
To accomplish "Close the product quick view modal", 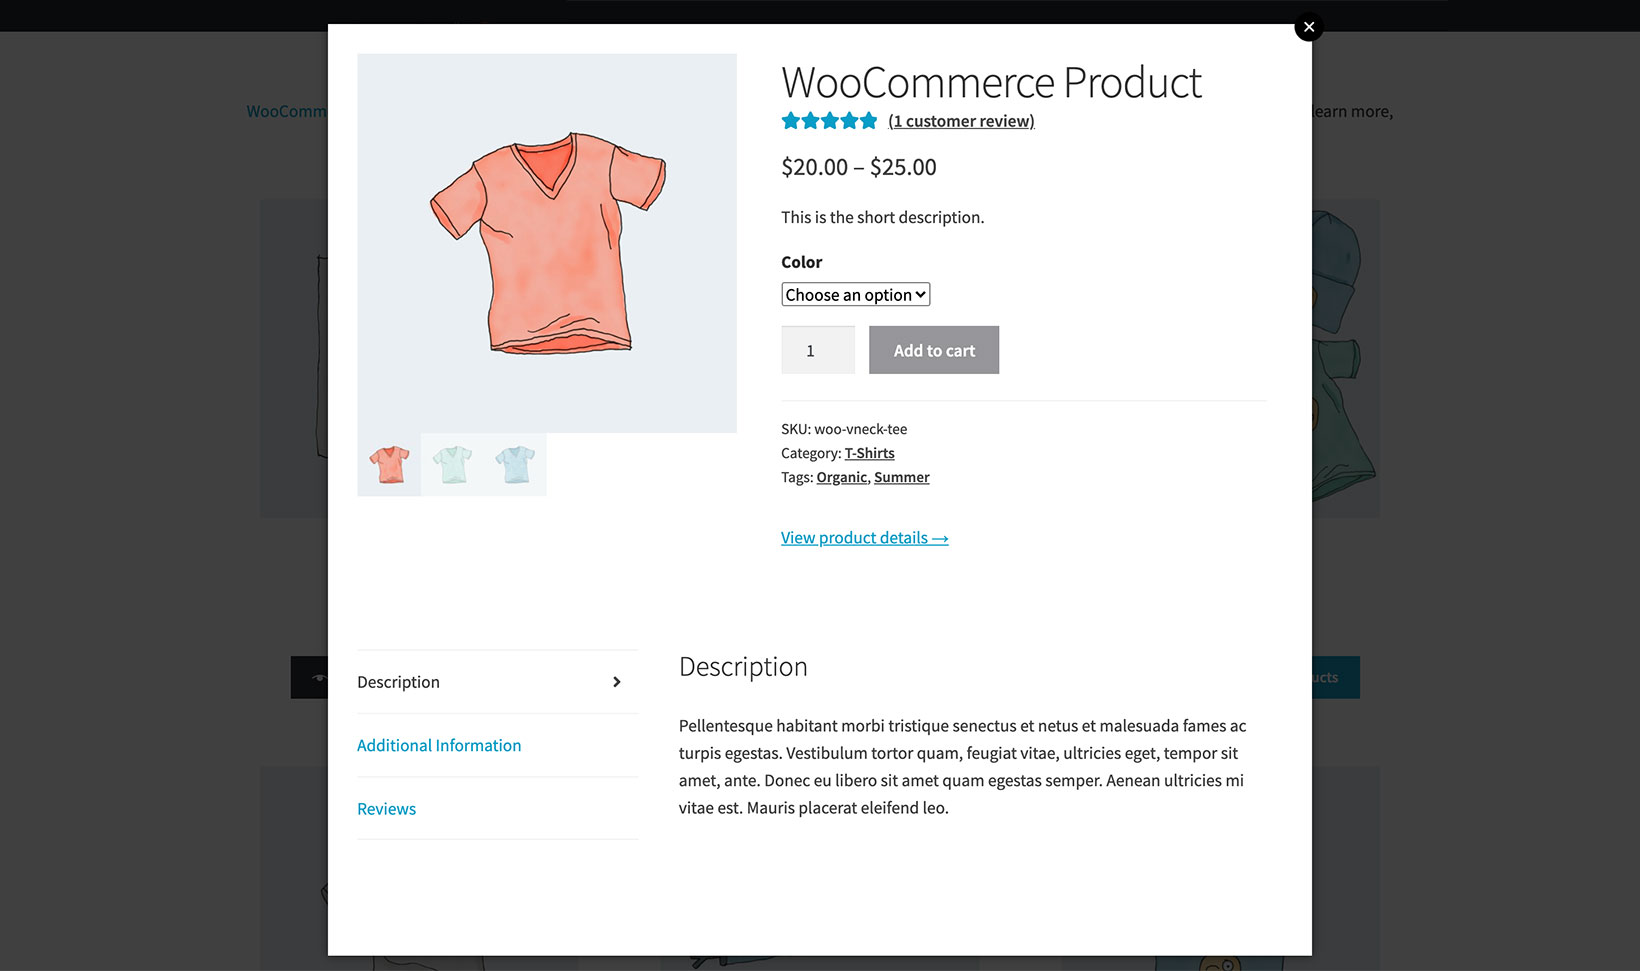I will pyautogui.click(x=1308, y=27).
